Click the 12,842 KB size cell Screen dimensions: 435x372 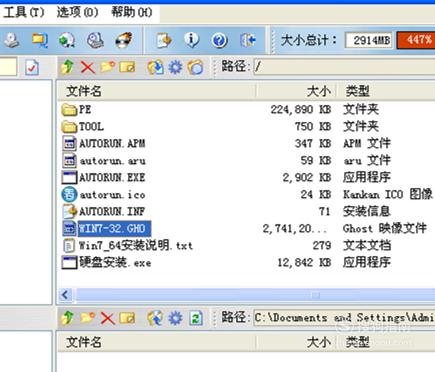(304, 263)
